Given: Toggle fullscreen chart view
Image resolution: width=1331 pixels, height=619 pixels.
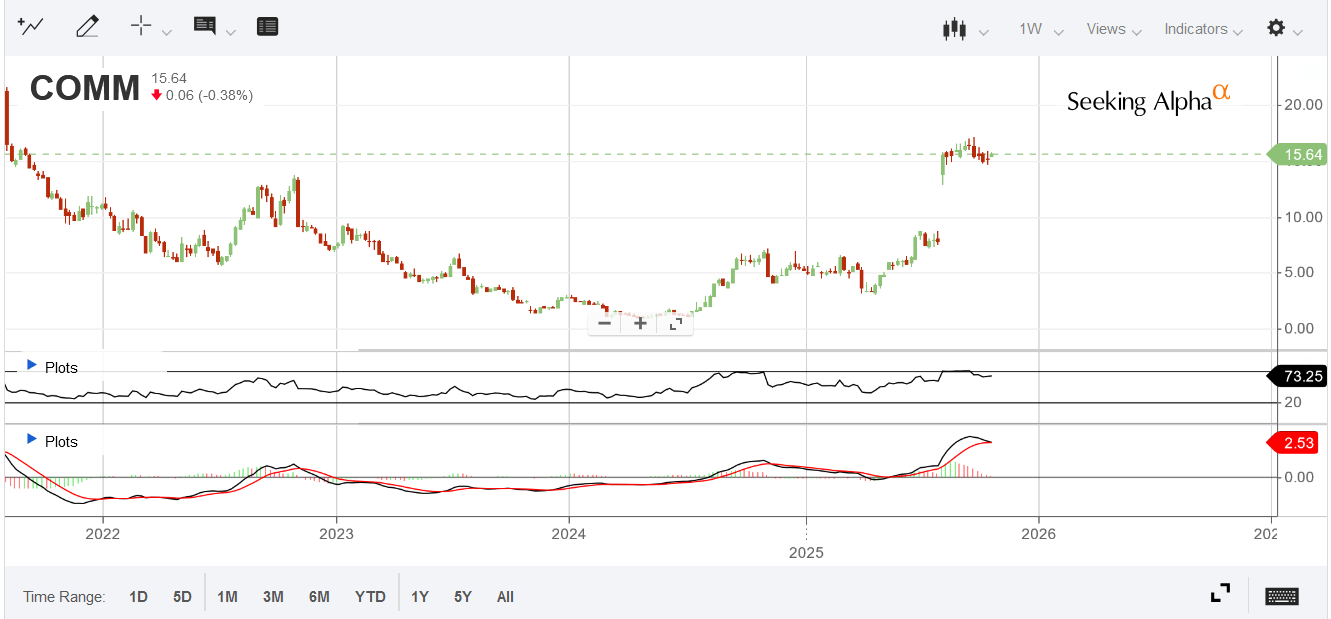Looking at the screenshot, I should coord(1220,593).
